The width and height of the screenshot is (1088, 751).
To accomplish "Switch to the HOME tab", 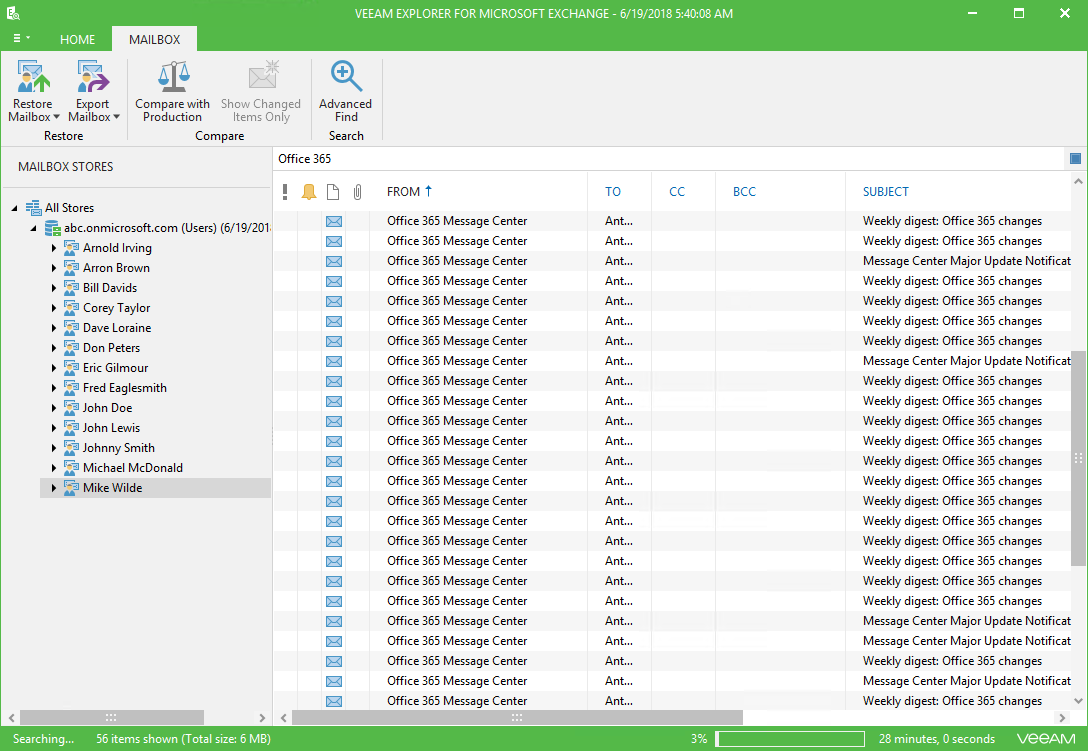I will (77, 40).
